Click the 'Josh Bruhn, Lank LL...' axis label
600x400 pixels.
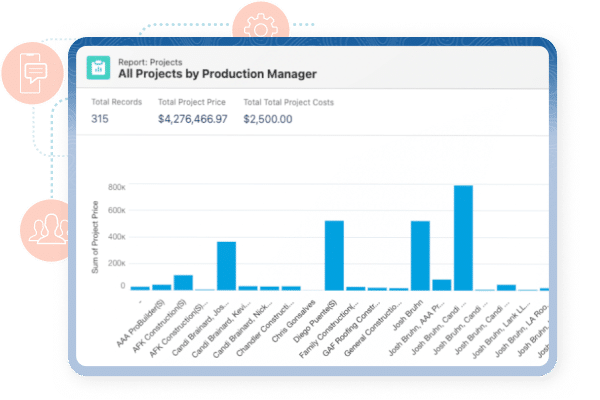tap(502, 330)
